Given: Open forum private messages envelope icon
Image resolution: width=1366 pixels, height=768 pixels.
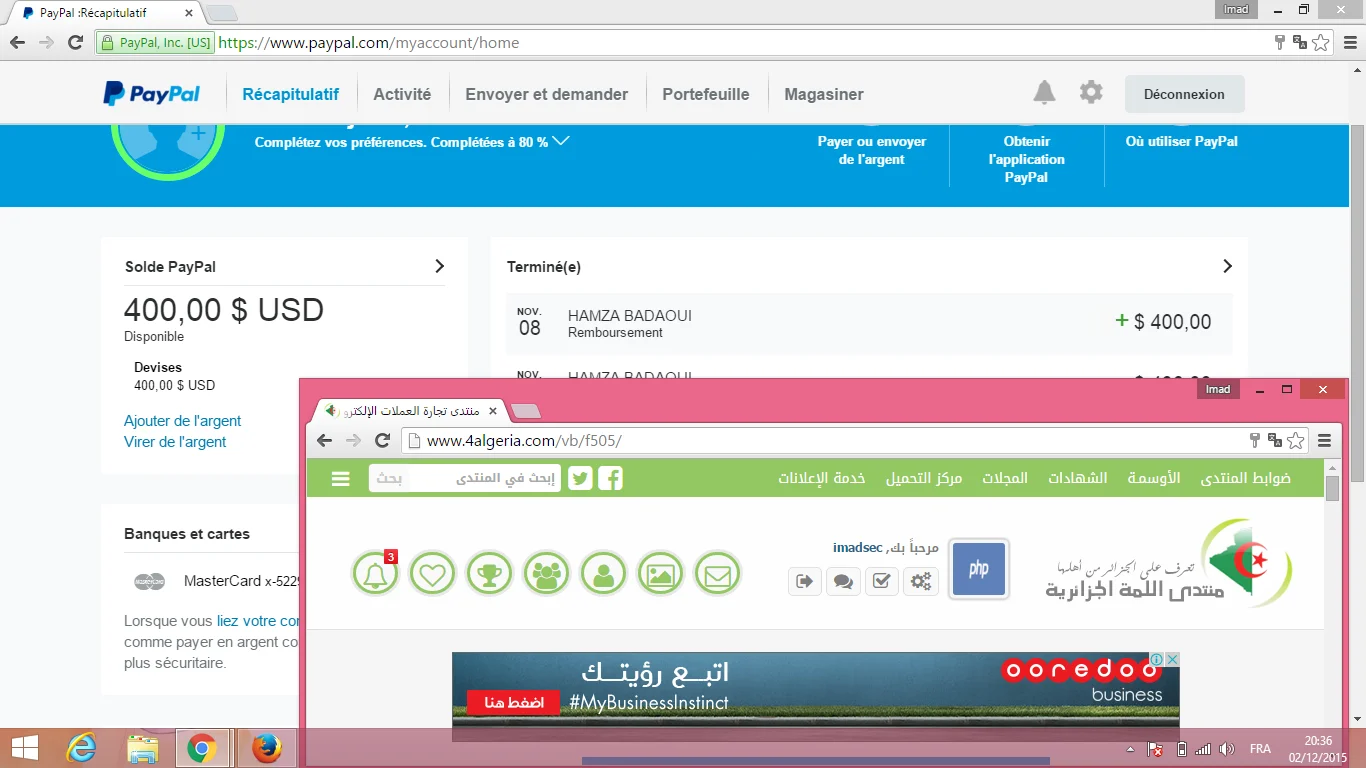Looking at the screenshot, I should [x=717, y=574].
